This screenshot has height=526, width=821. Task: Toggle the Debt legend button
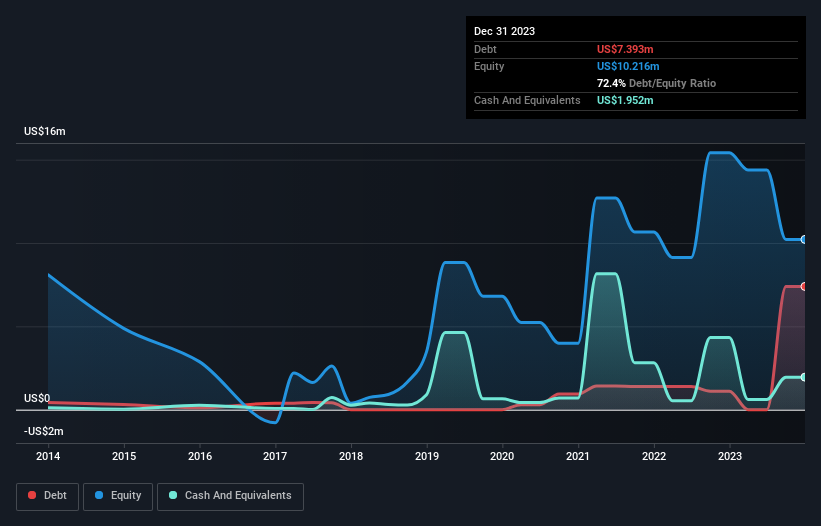48,496
